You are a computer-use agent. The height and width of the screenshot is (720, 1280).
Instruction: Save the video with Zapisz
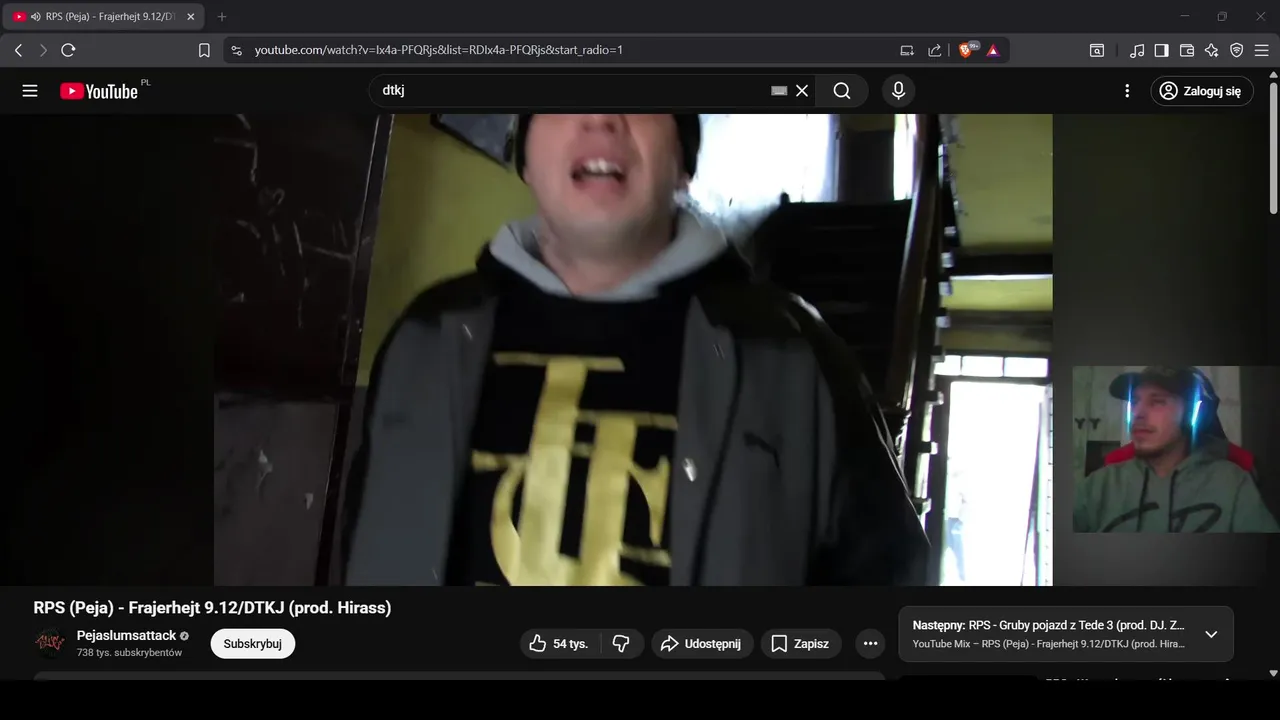tap(801, 644)
